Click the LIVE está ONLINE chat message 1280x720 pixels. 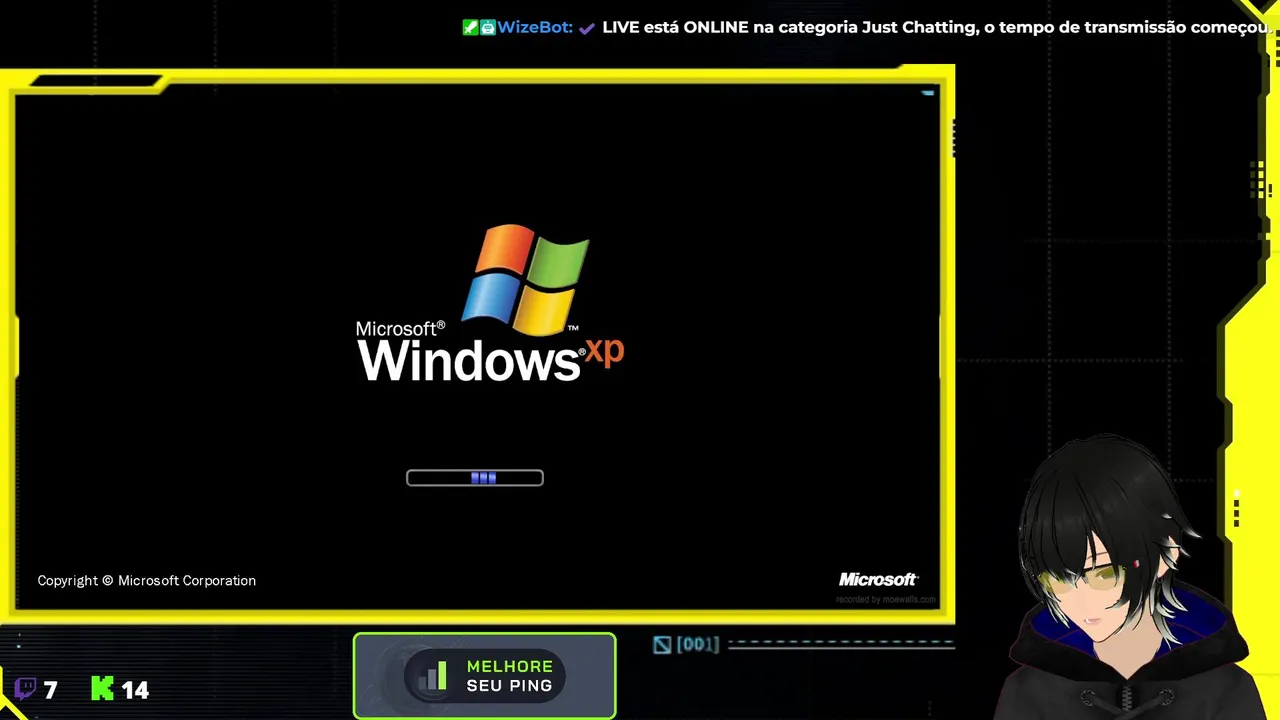pyautogui.click(x=936, y=27)
